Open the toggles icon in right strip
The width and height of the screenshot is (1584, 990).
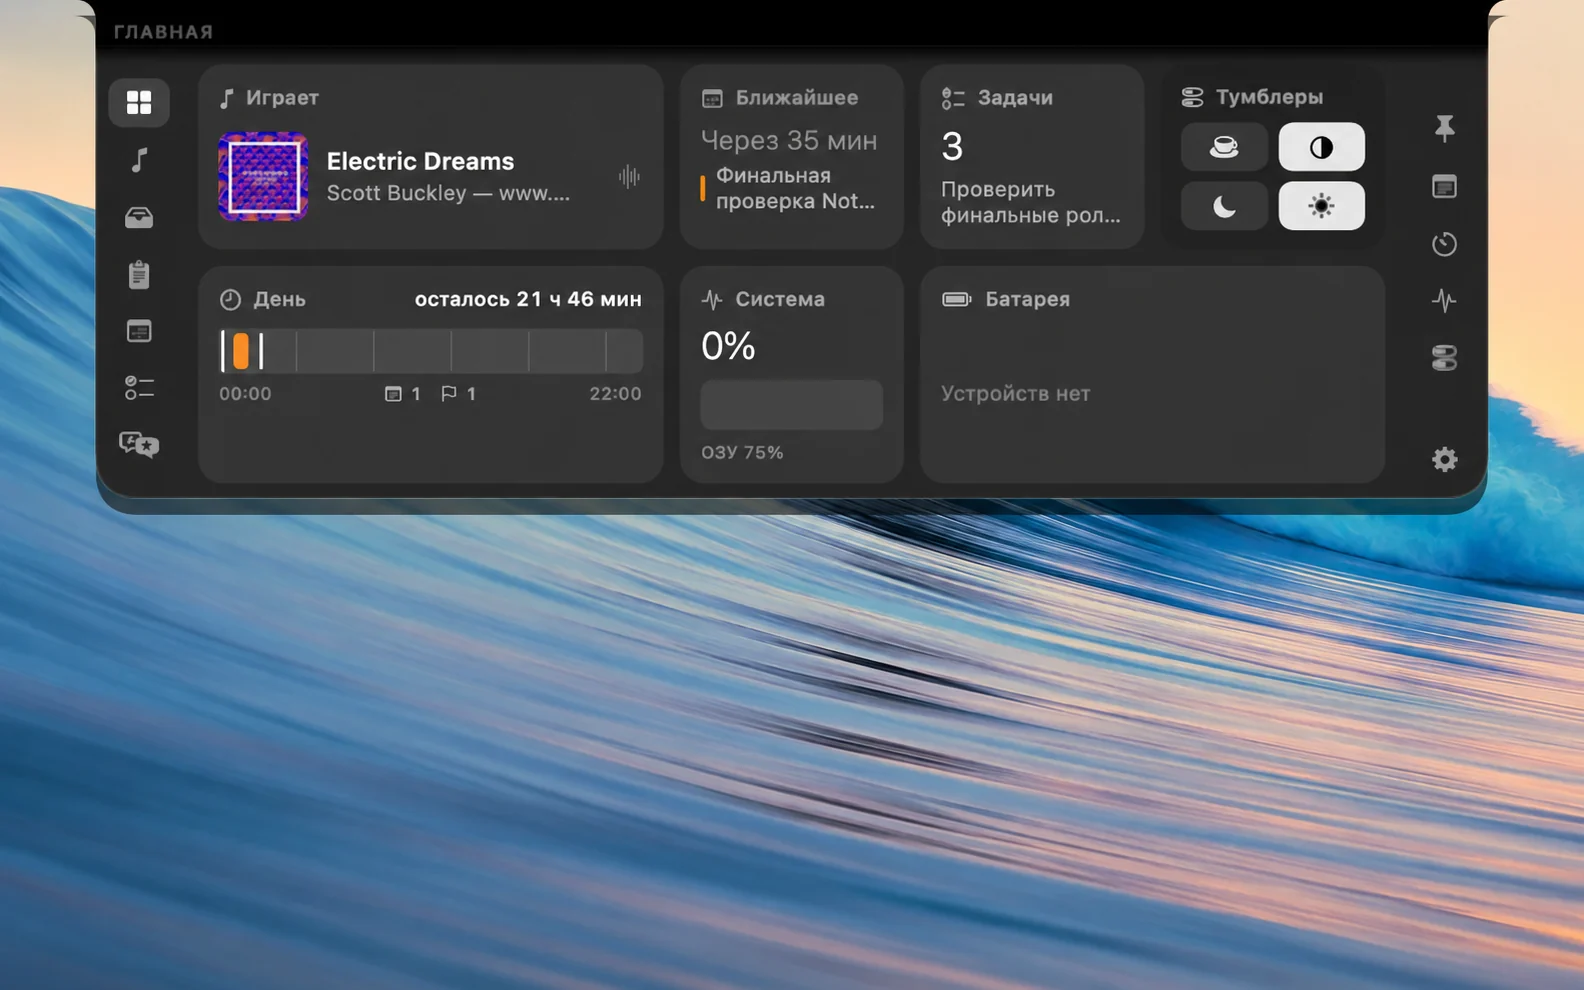tap(1444, 357)
